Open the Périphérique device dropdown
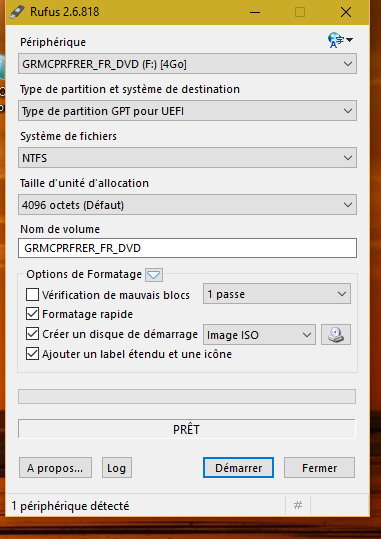Screen dimensions: 381x539 [187, 64]
